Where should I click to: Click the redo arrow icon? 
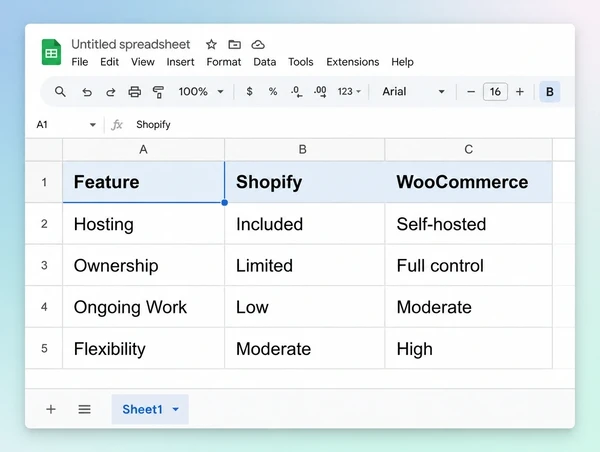(111, 92)
